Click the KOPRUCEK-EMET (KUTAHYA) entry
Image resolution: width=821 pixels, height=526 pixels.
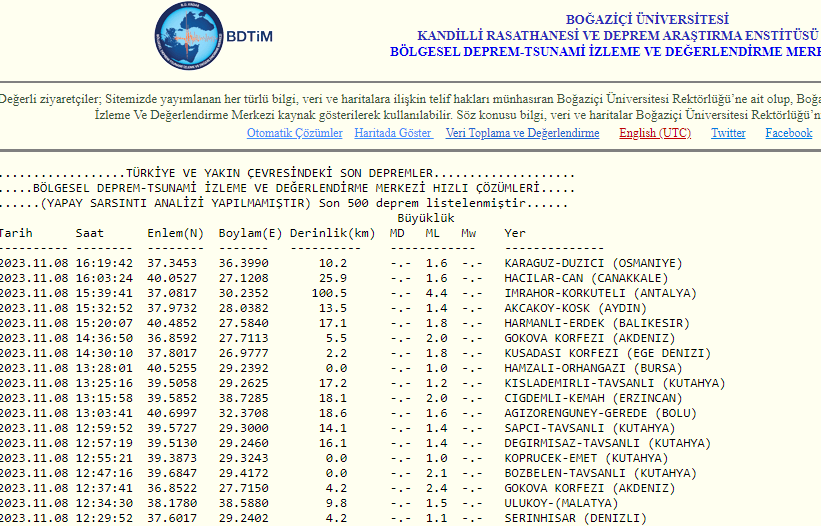(586, 458)
